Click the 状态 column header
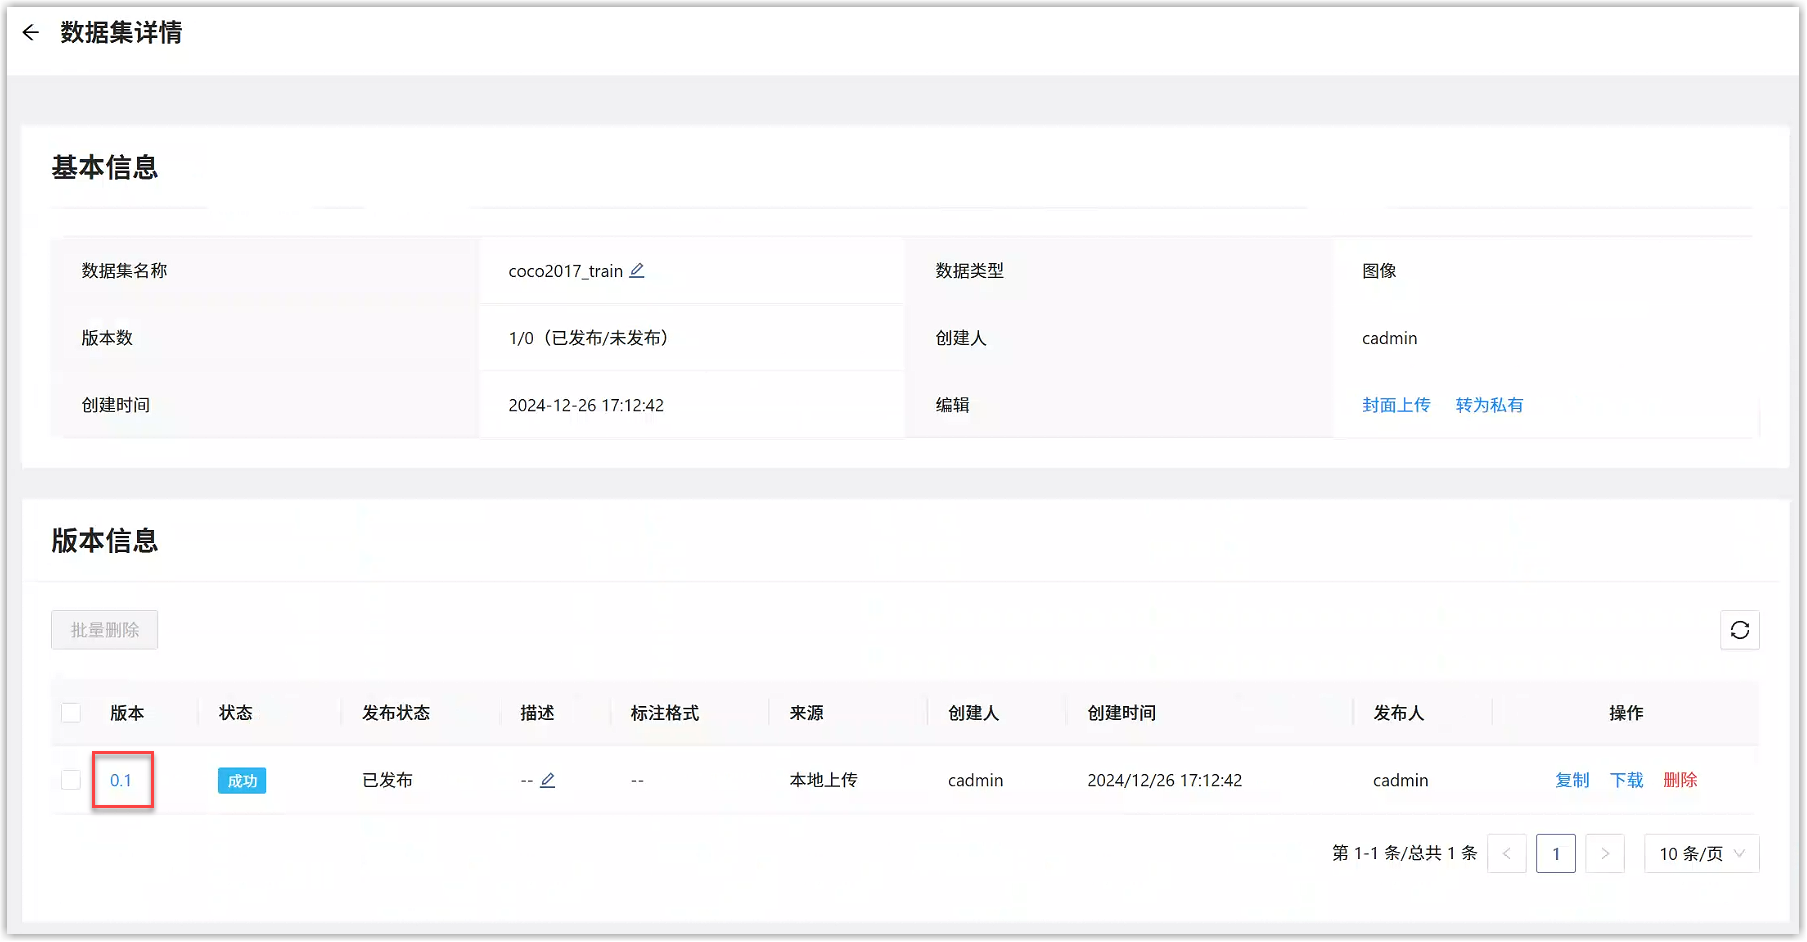 pyautogui.click(x=236, y=713)
